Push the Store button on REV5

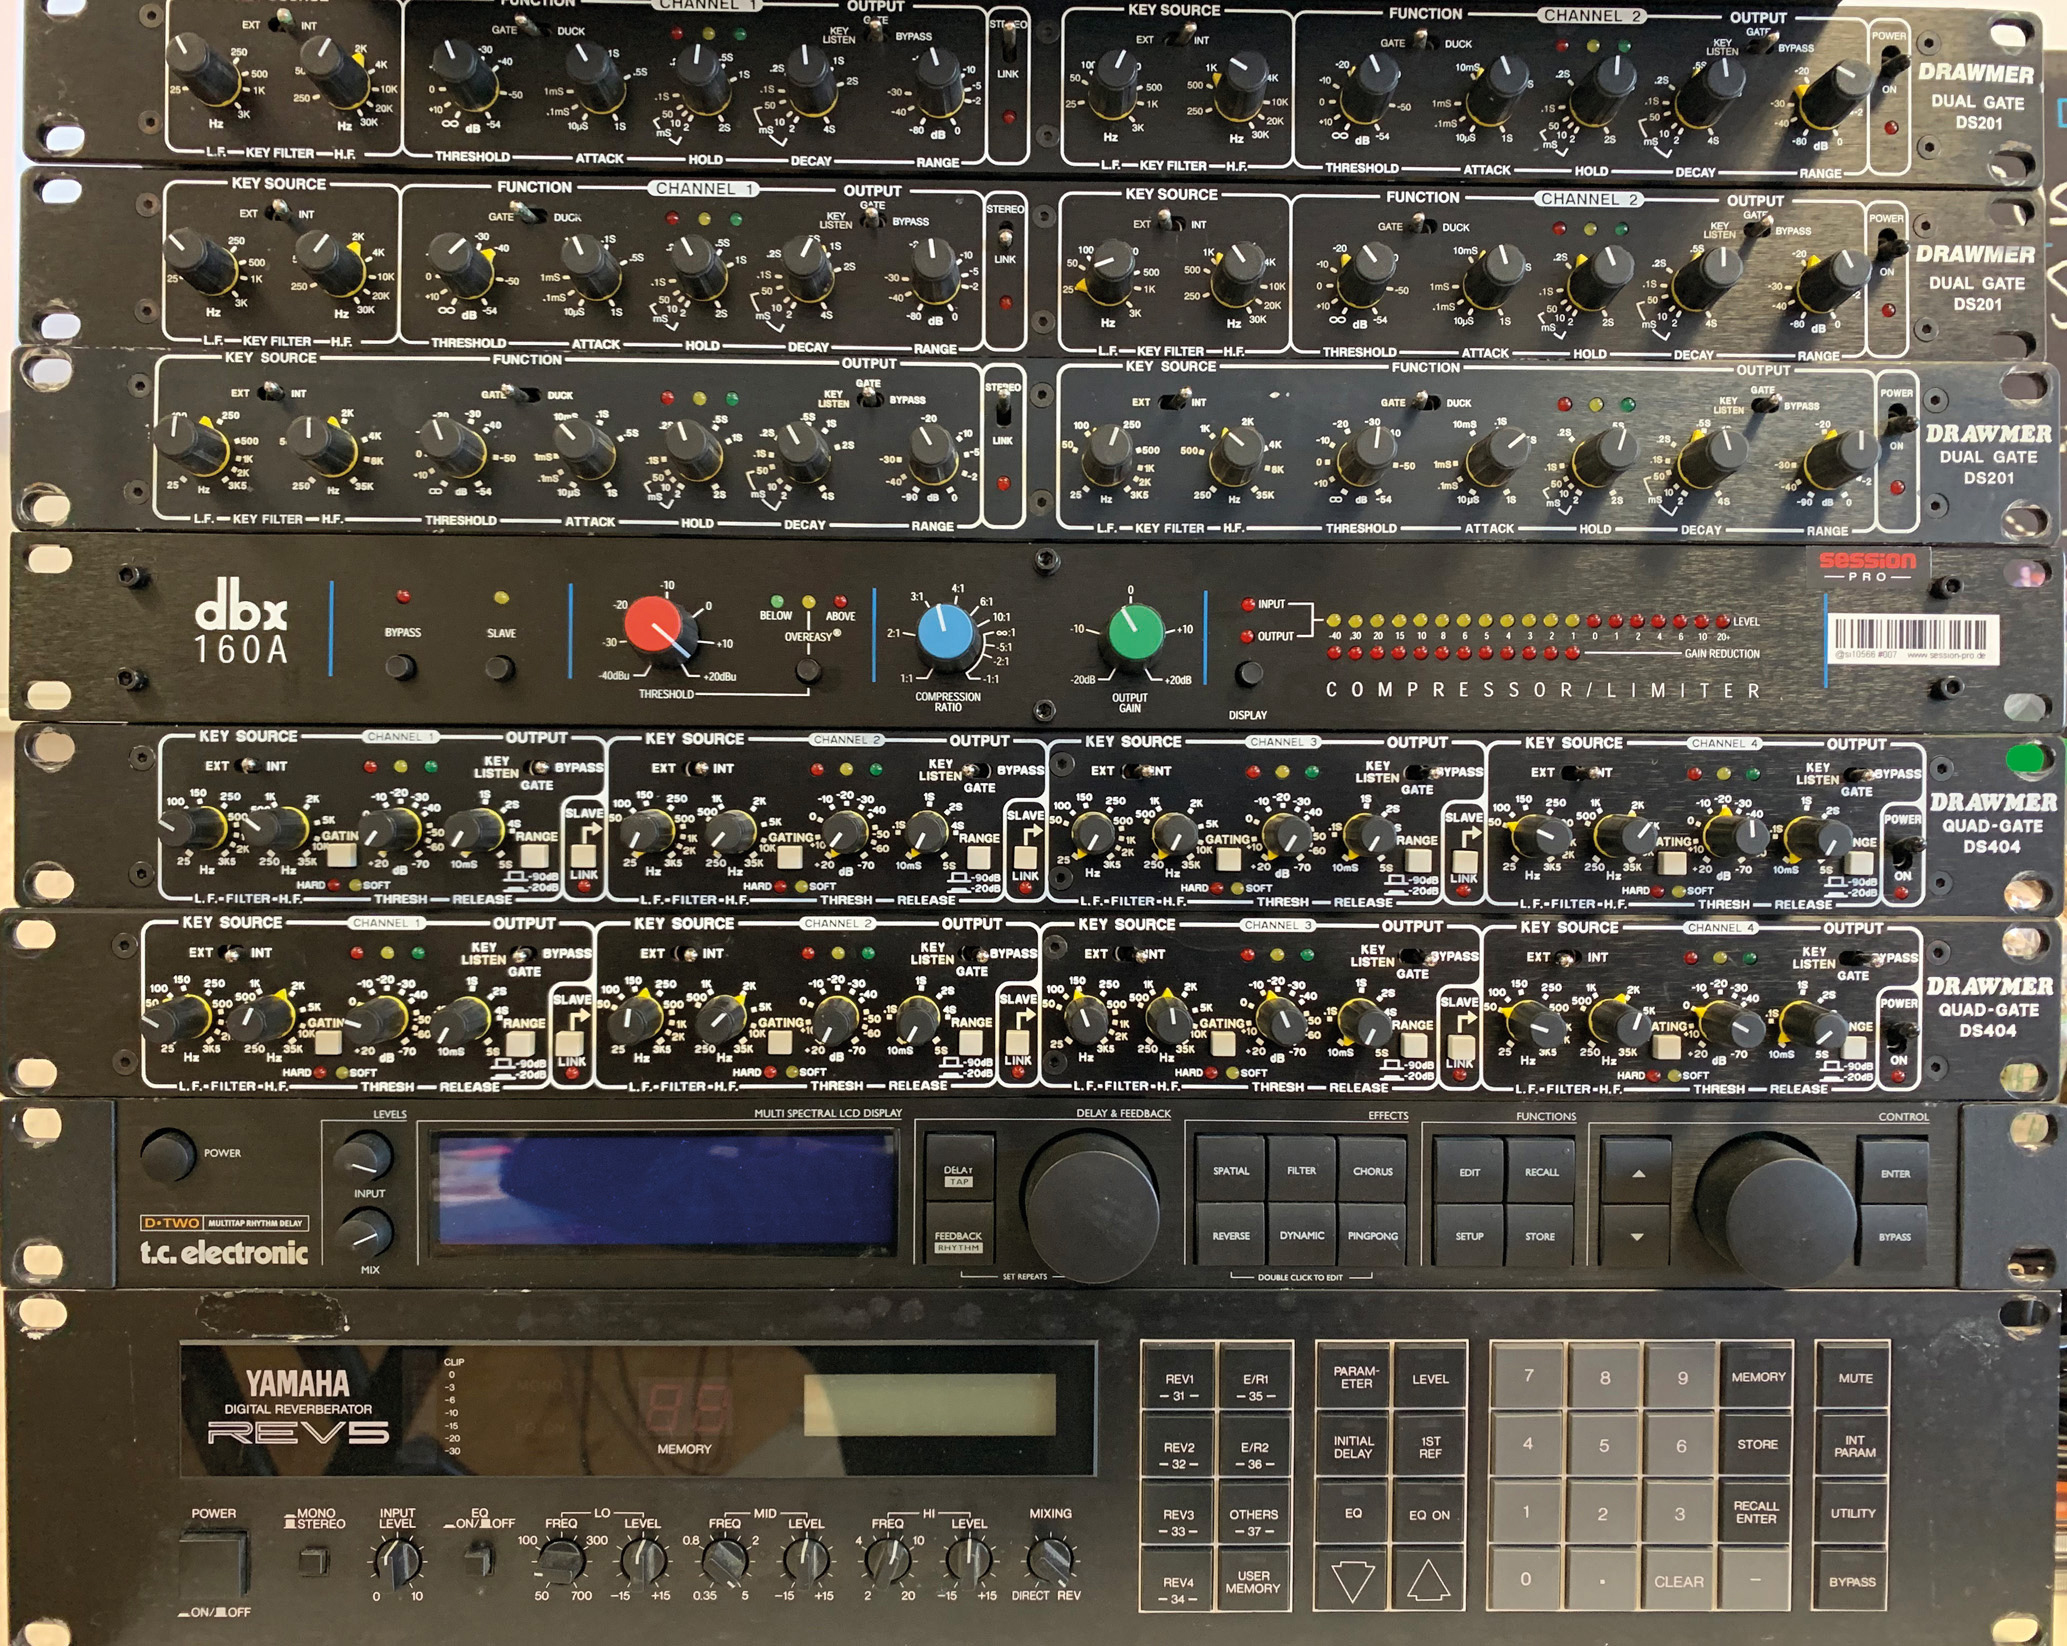click(1757, 1444)
